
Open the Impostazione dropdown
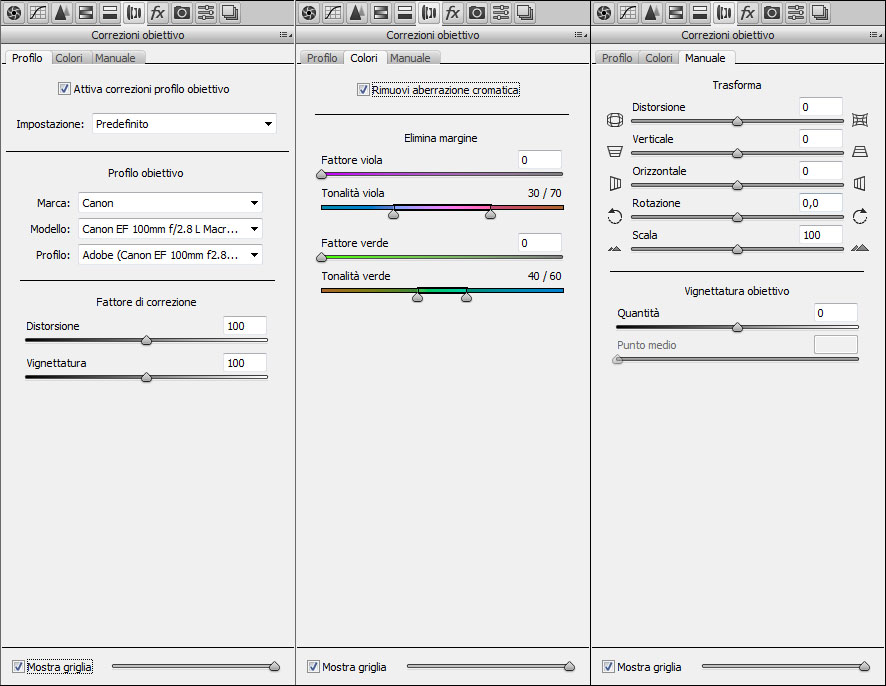pos(184,124)
